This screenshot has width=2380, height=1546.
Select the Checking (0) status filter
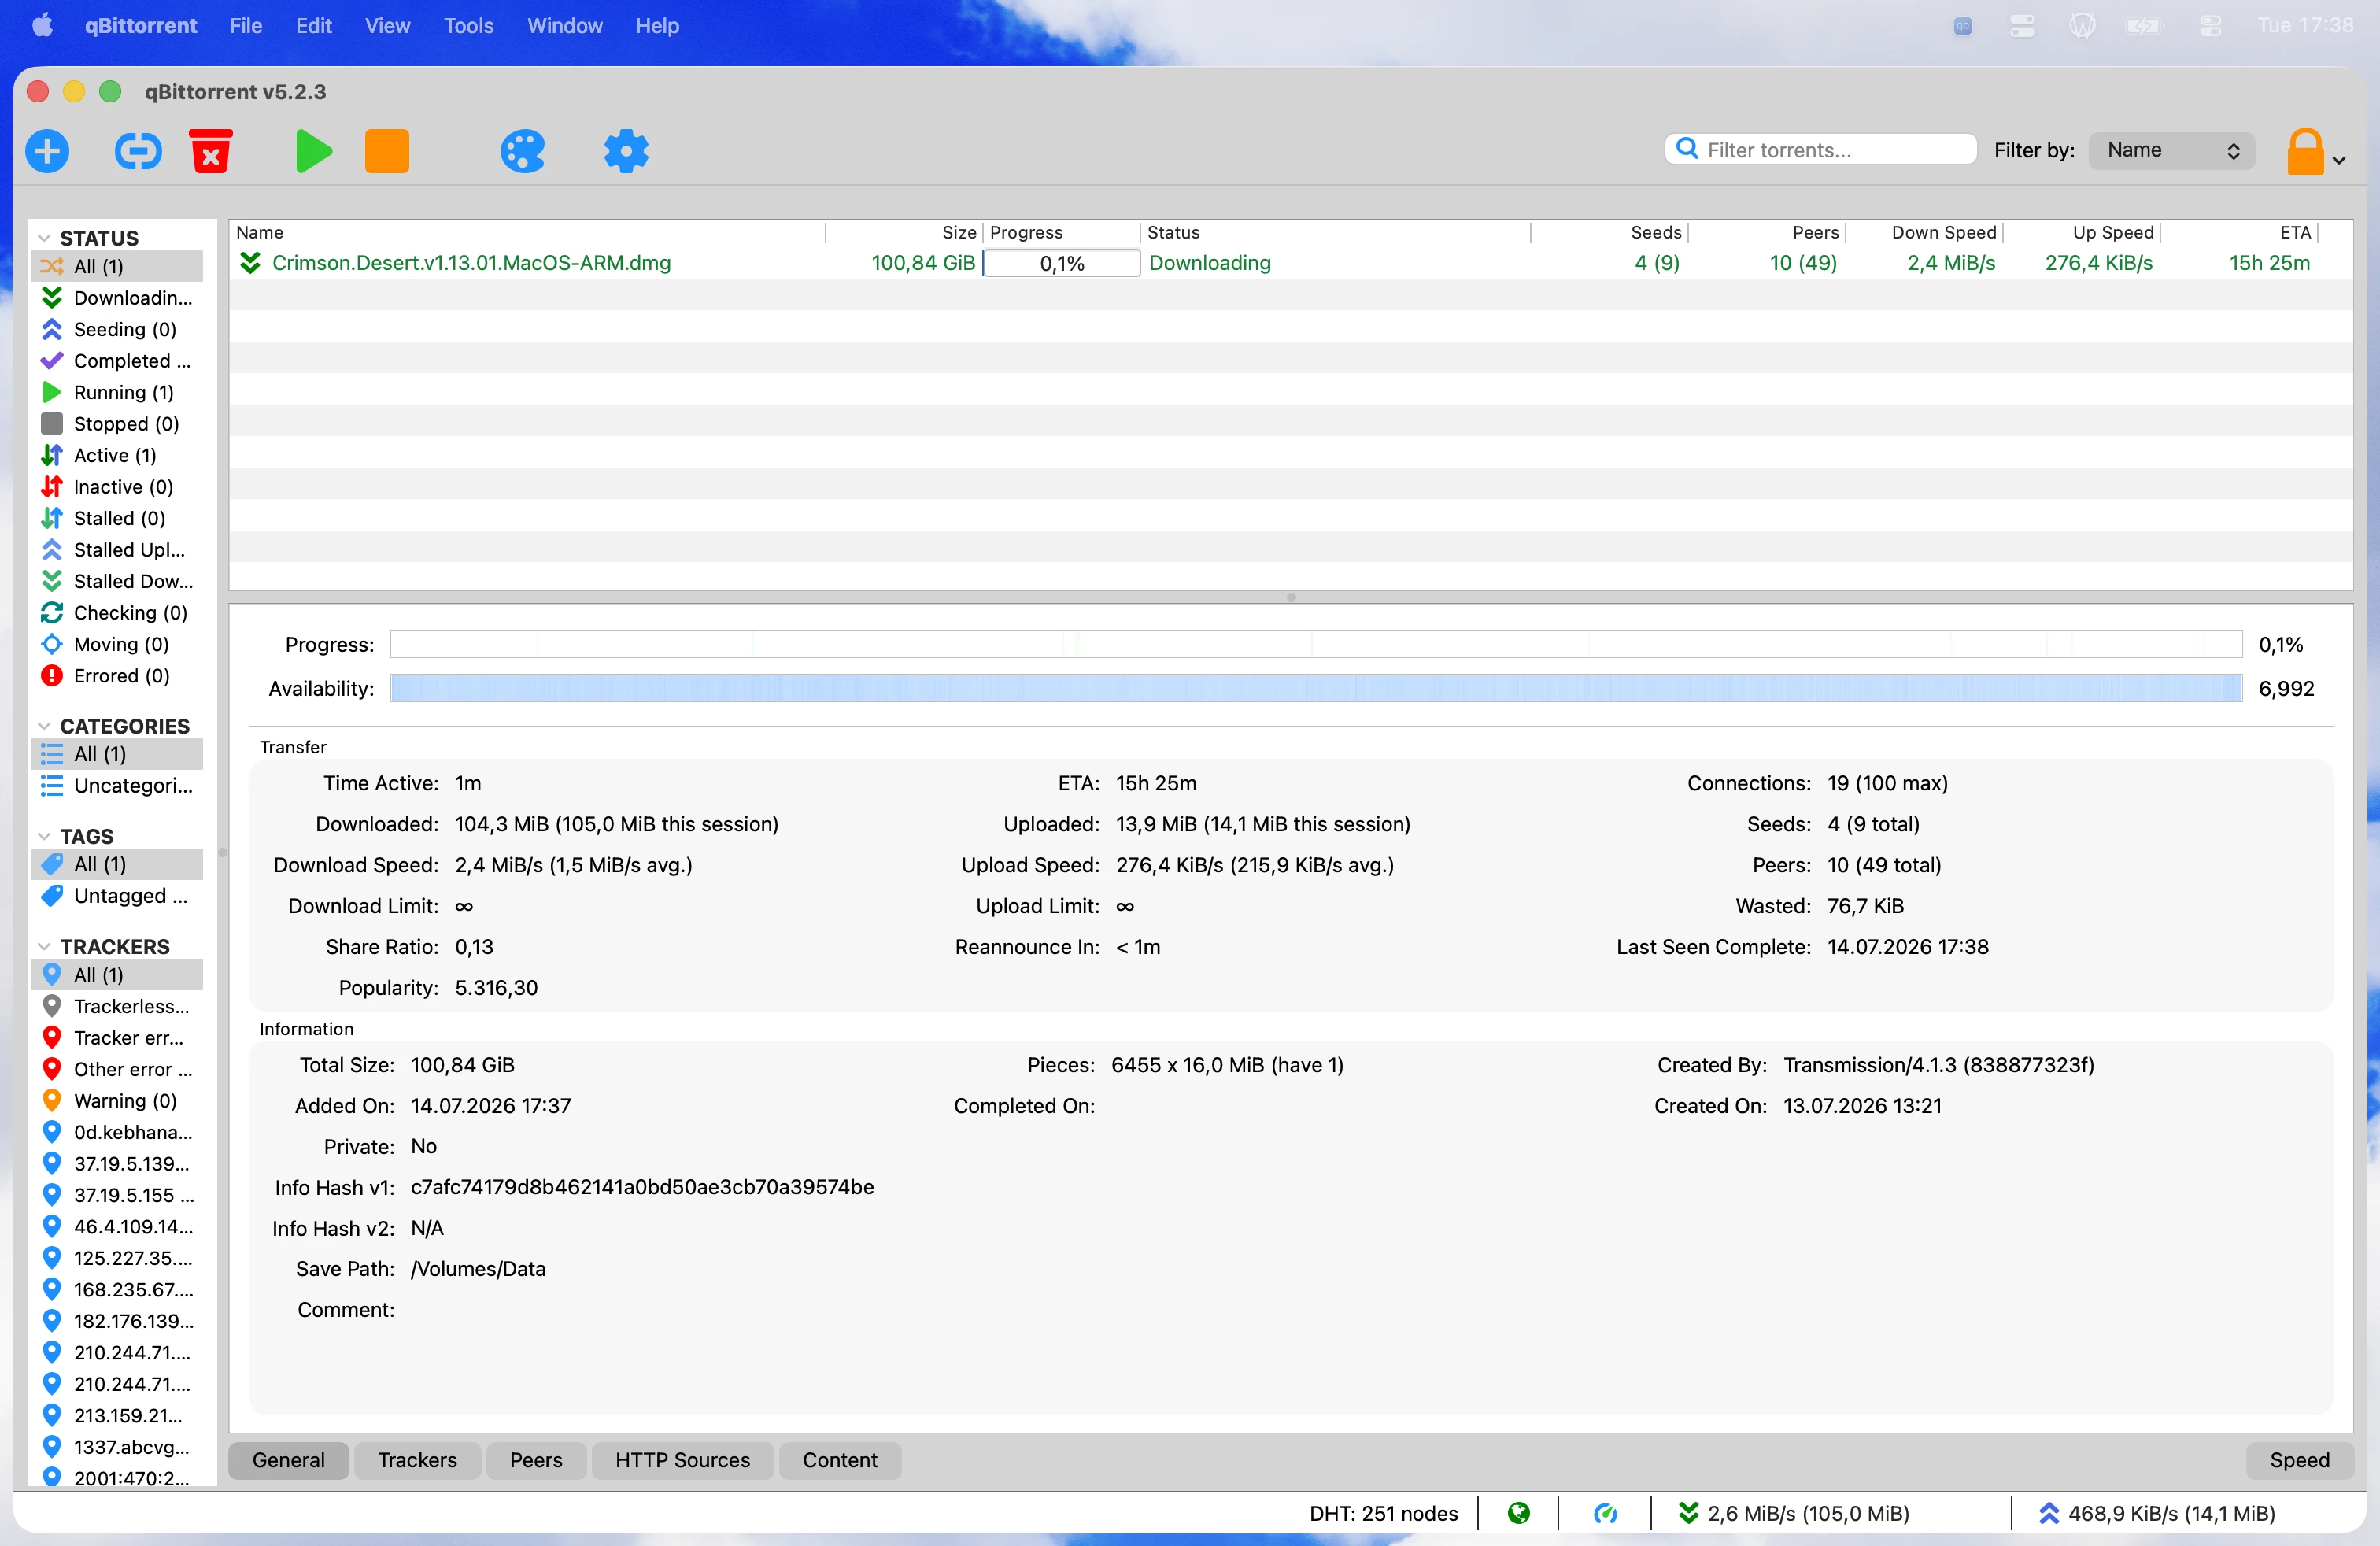[x=118, y=613]
